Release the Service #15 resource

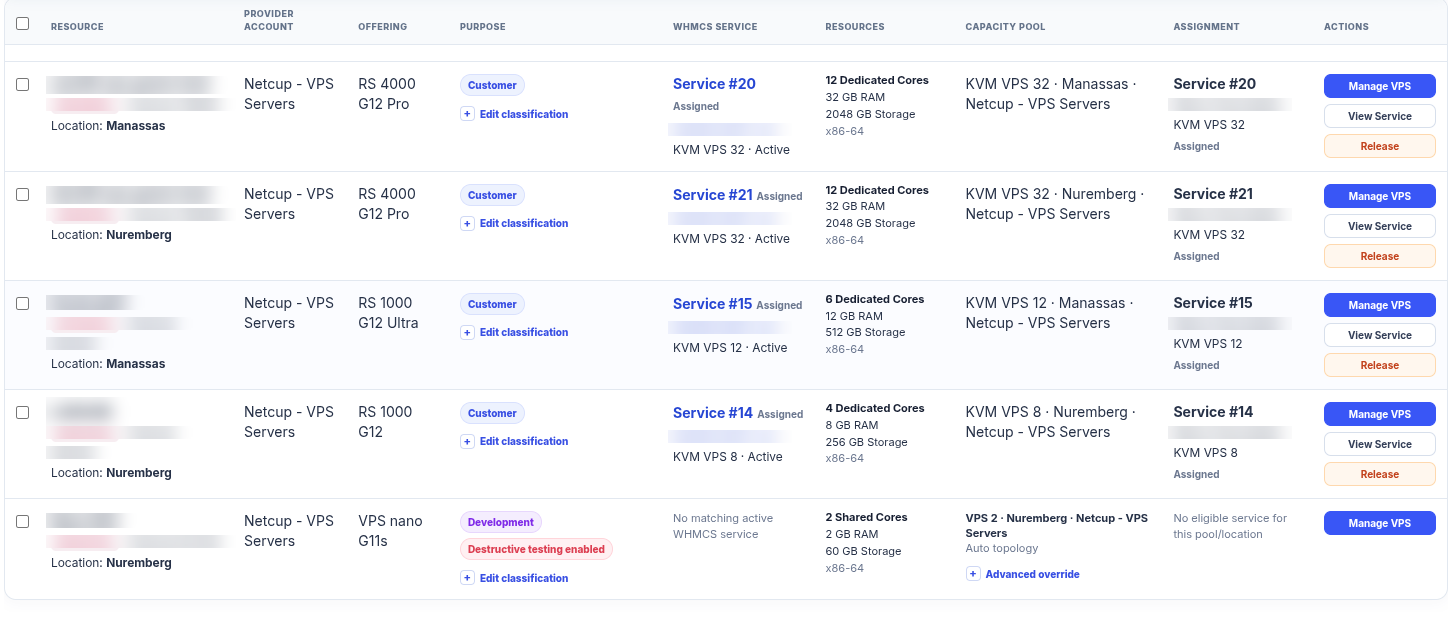(x=1379, y=365)
